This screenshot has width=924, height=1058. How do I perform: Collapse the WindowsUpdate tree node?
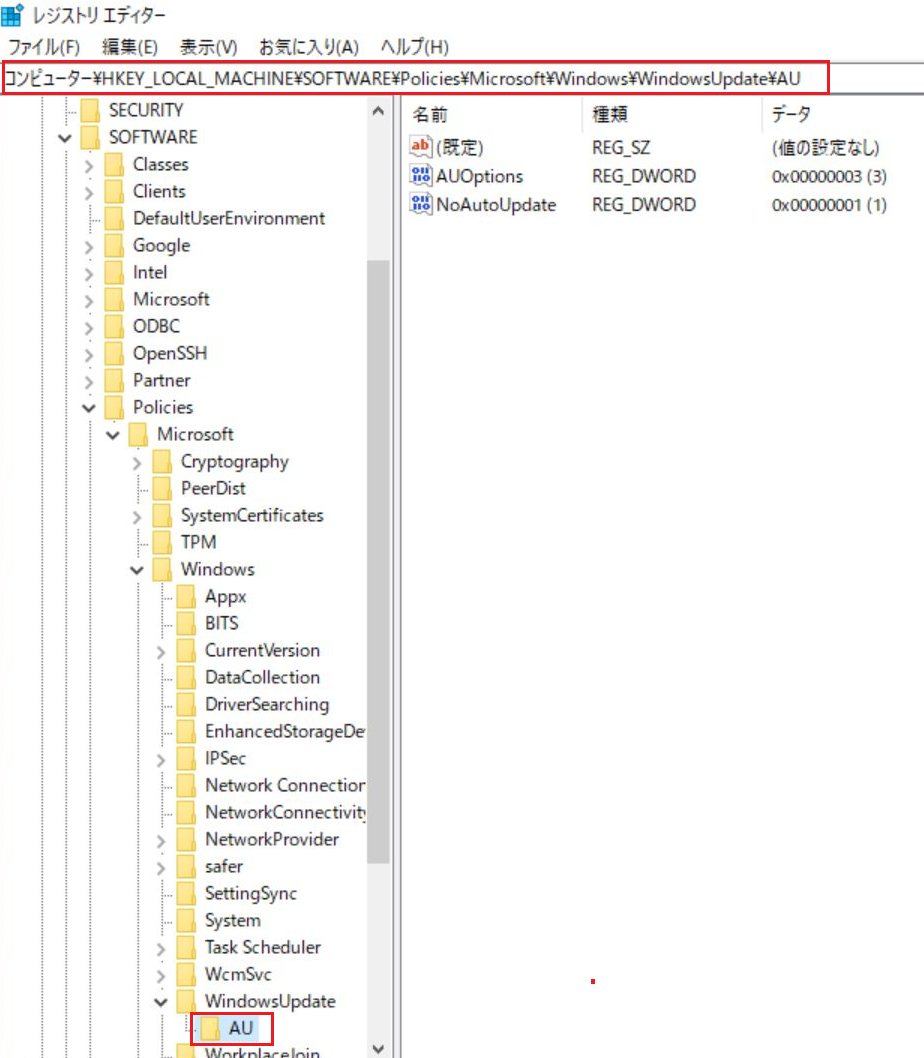coord(161,1001)
